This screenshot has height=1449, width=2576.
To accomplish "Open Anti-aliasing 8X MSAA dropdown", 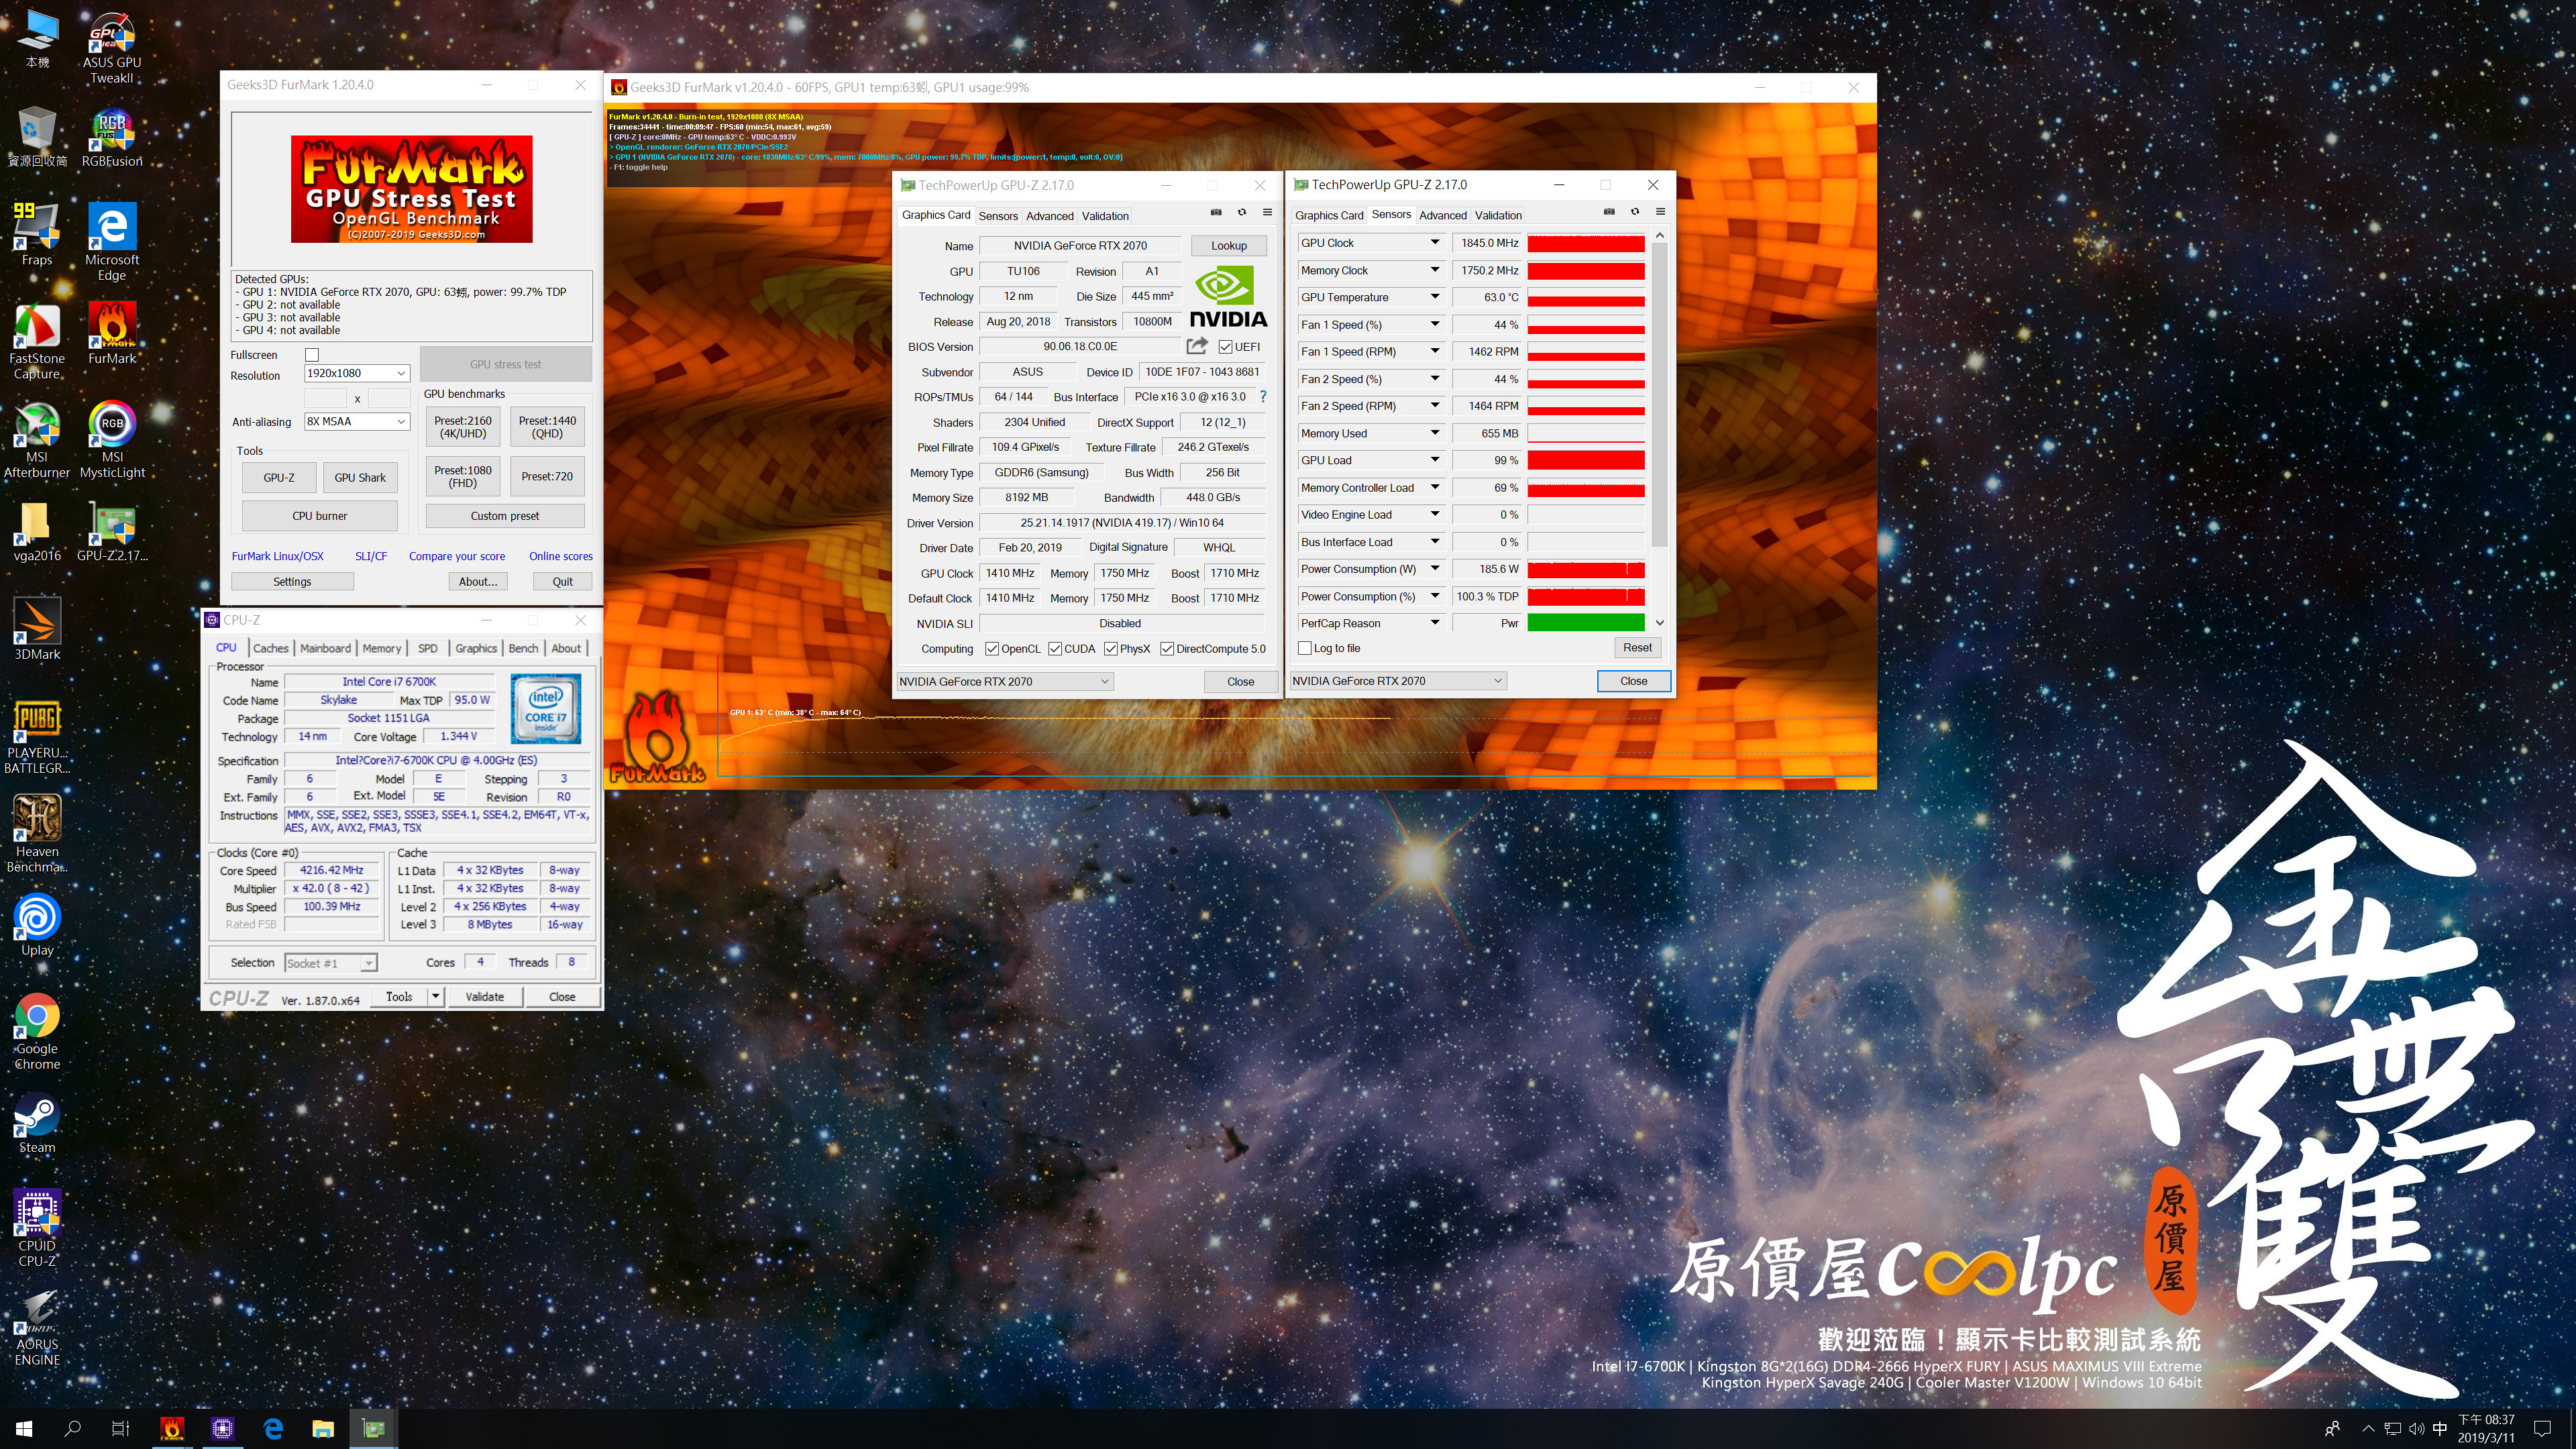I will click(x=357, y=422).
